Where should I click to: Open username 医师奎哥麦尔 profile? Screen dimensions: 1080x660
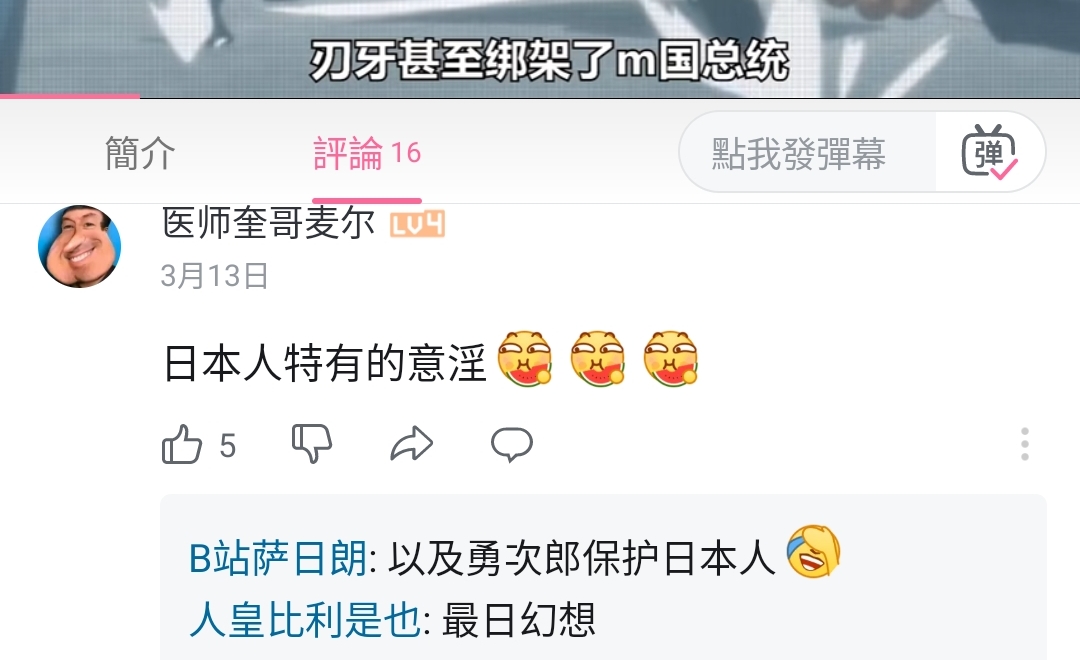pos(268,223)
